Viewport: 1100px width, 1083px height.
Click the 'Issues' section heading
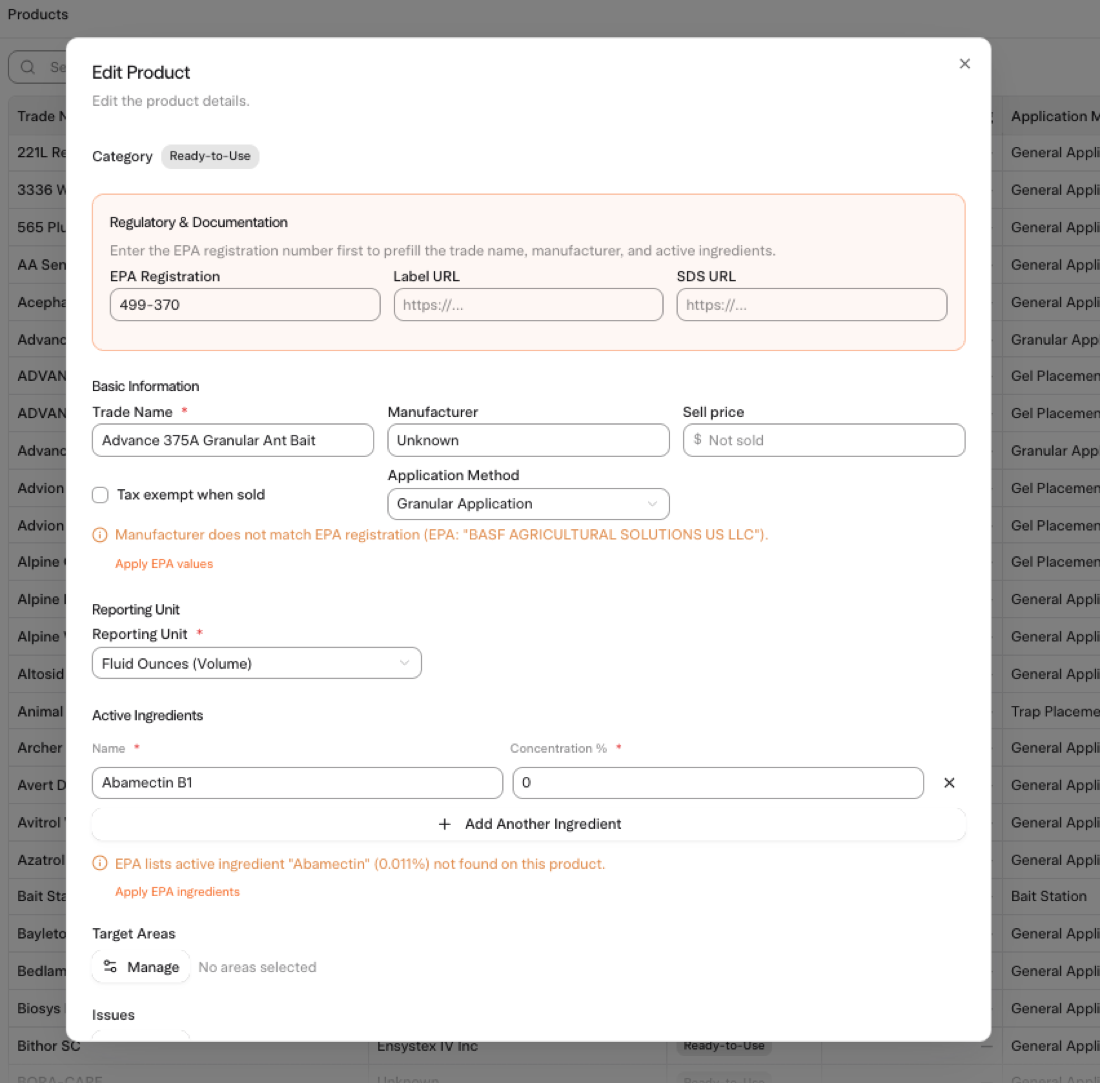pos(113,1015)
